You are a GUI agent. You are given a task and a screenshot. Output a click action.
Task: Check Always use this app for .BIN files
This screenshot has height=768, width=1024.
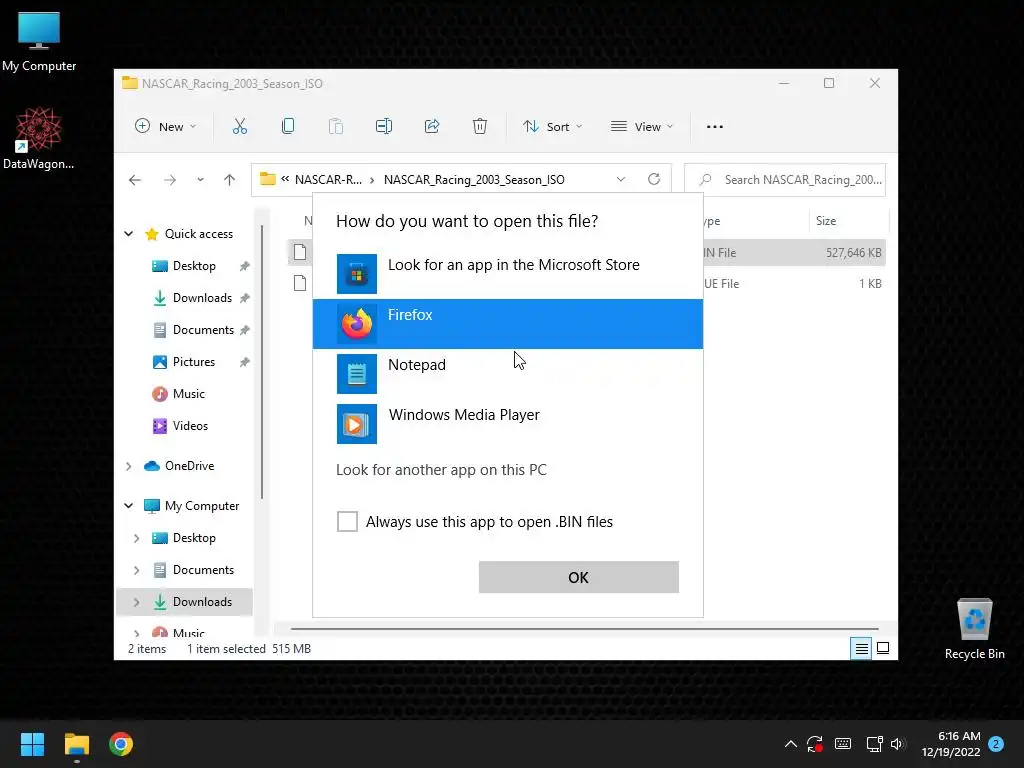[x=347, y=522]
